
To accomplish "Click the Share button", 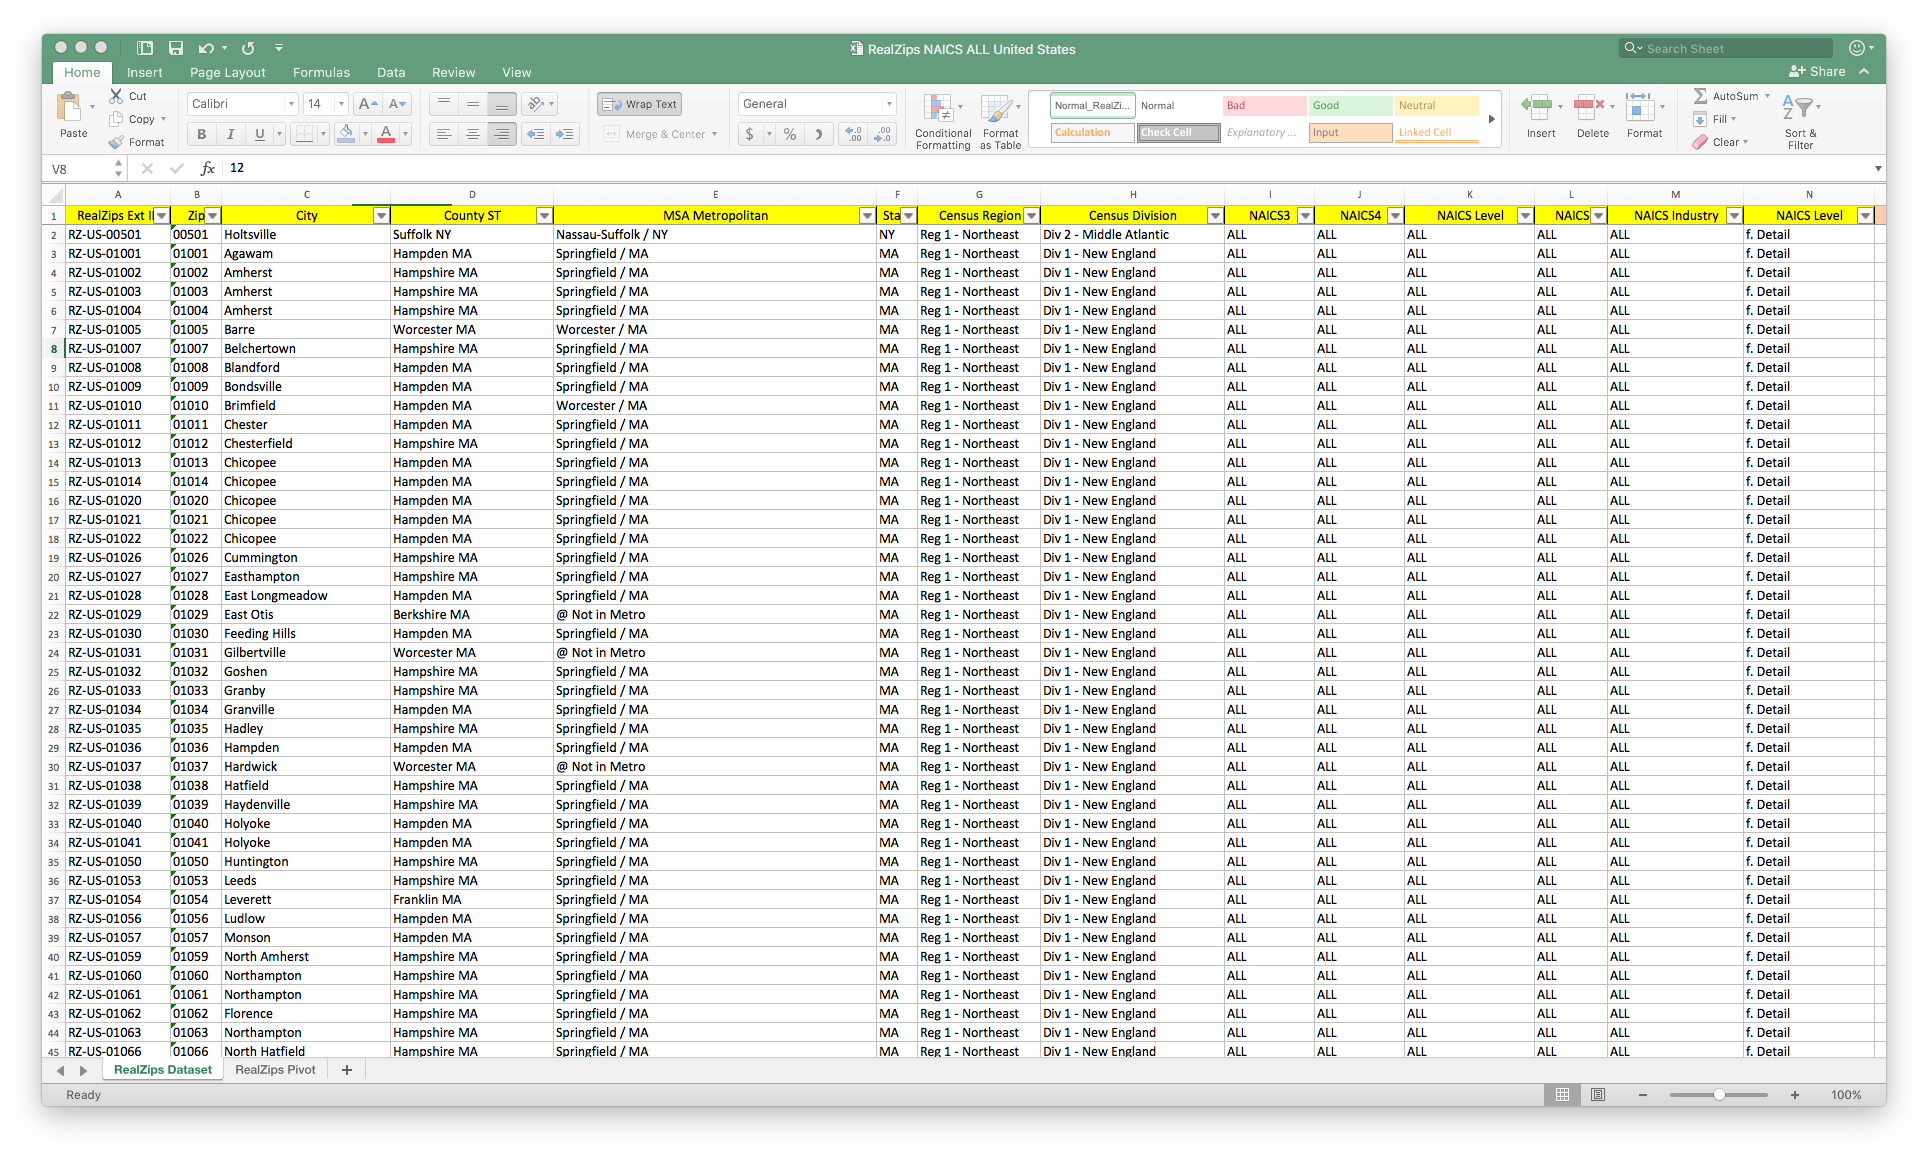I will (1817, 71).
